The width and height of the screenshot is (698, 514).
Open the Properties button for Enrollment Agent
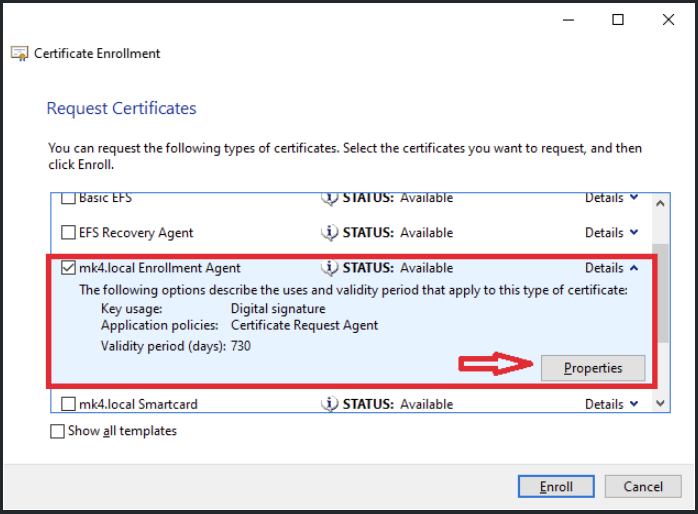593,368
